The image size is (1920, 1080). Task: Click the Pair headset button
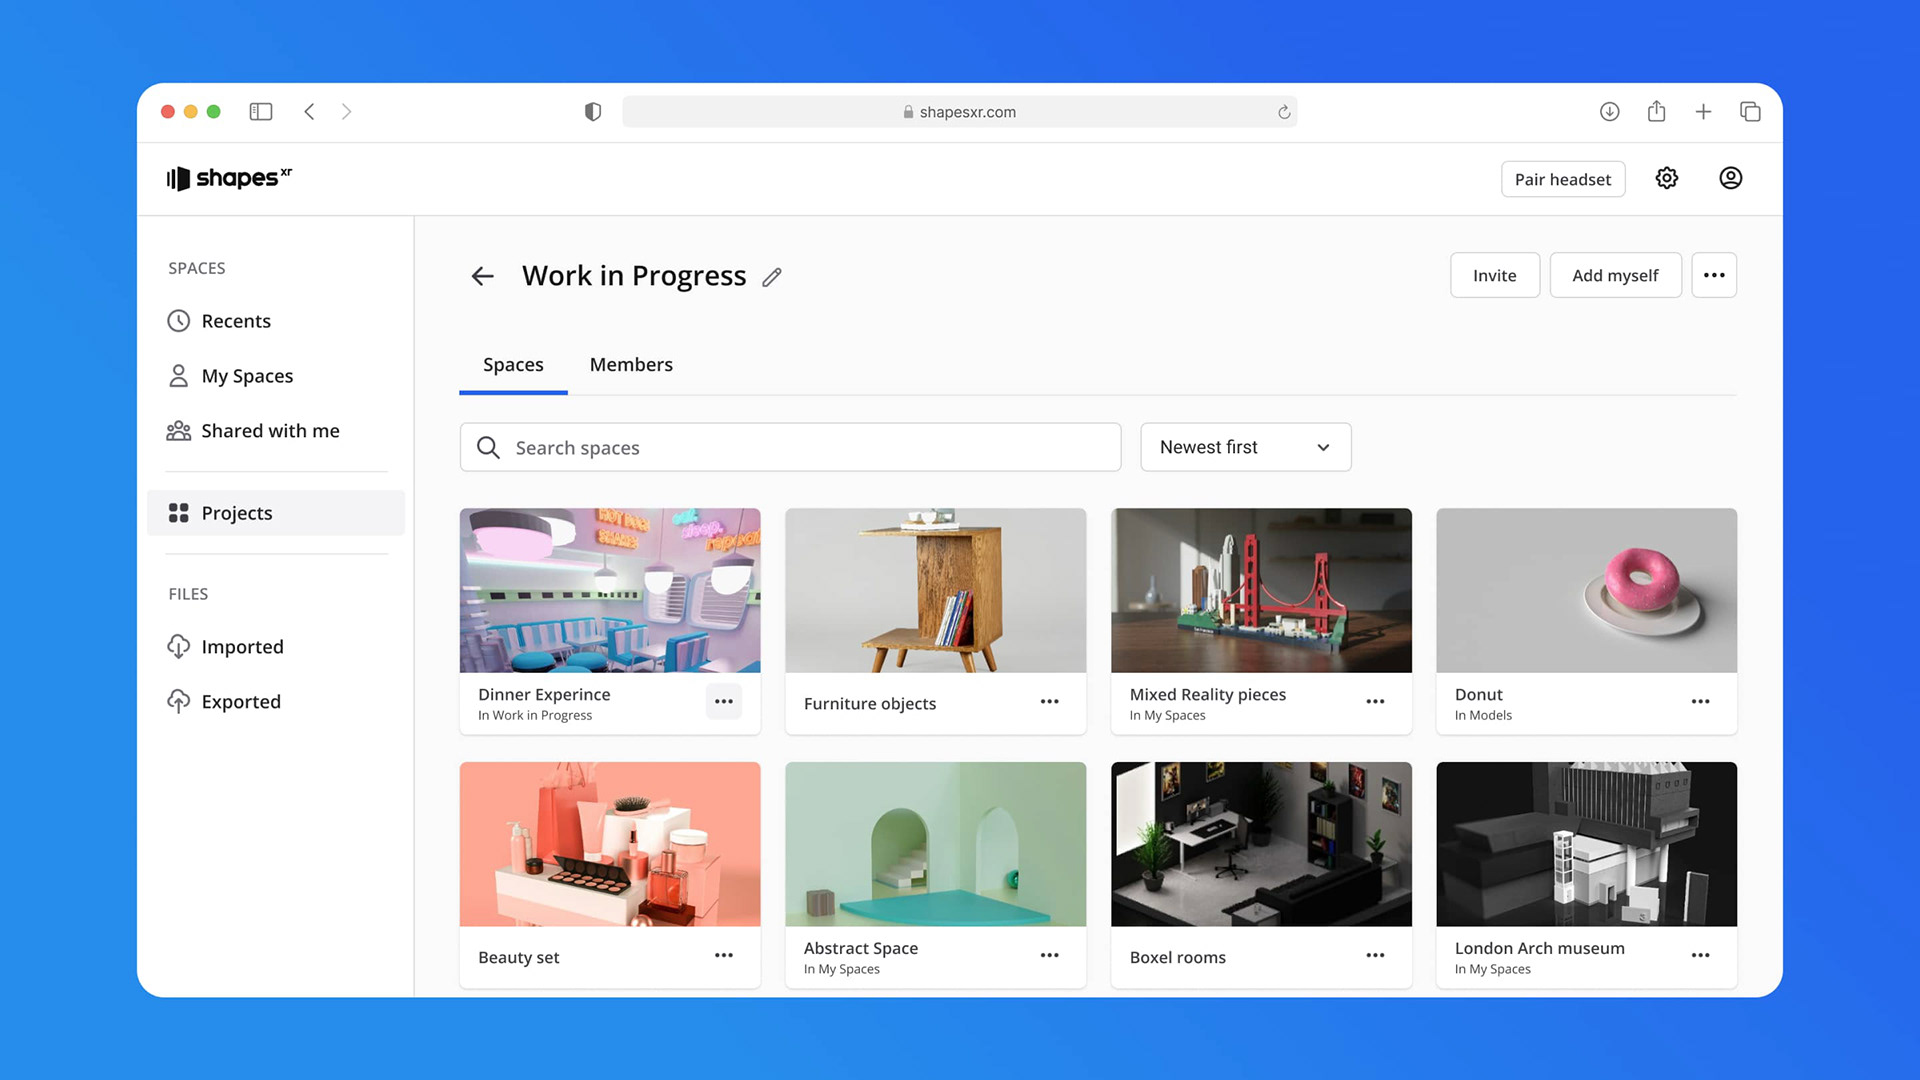[x=1562, y=179]
